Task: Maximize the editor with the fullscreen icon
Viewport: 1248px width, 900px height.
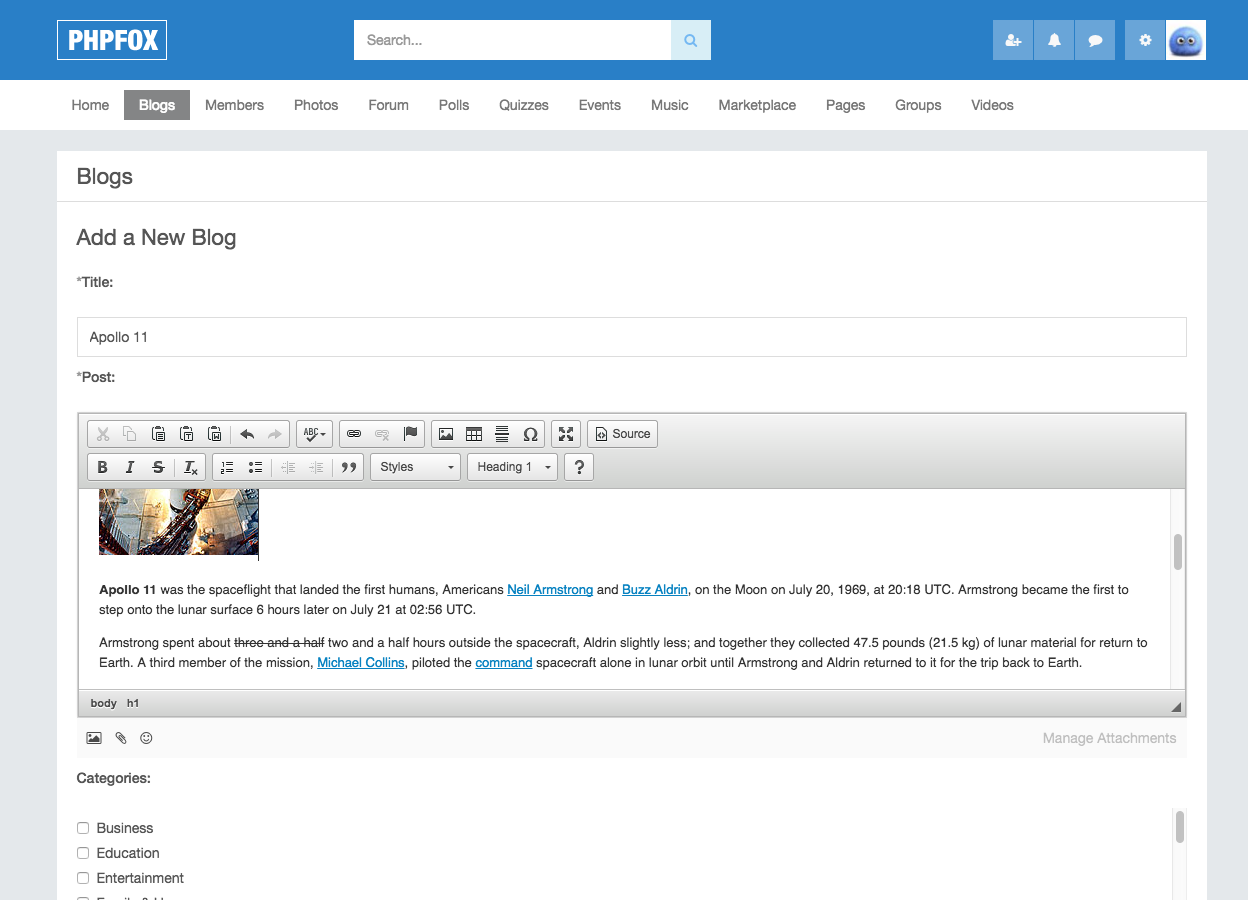Action: pos(566,434)
